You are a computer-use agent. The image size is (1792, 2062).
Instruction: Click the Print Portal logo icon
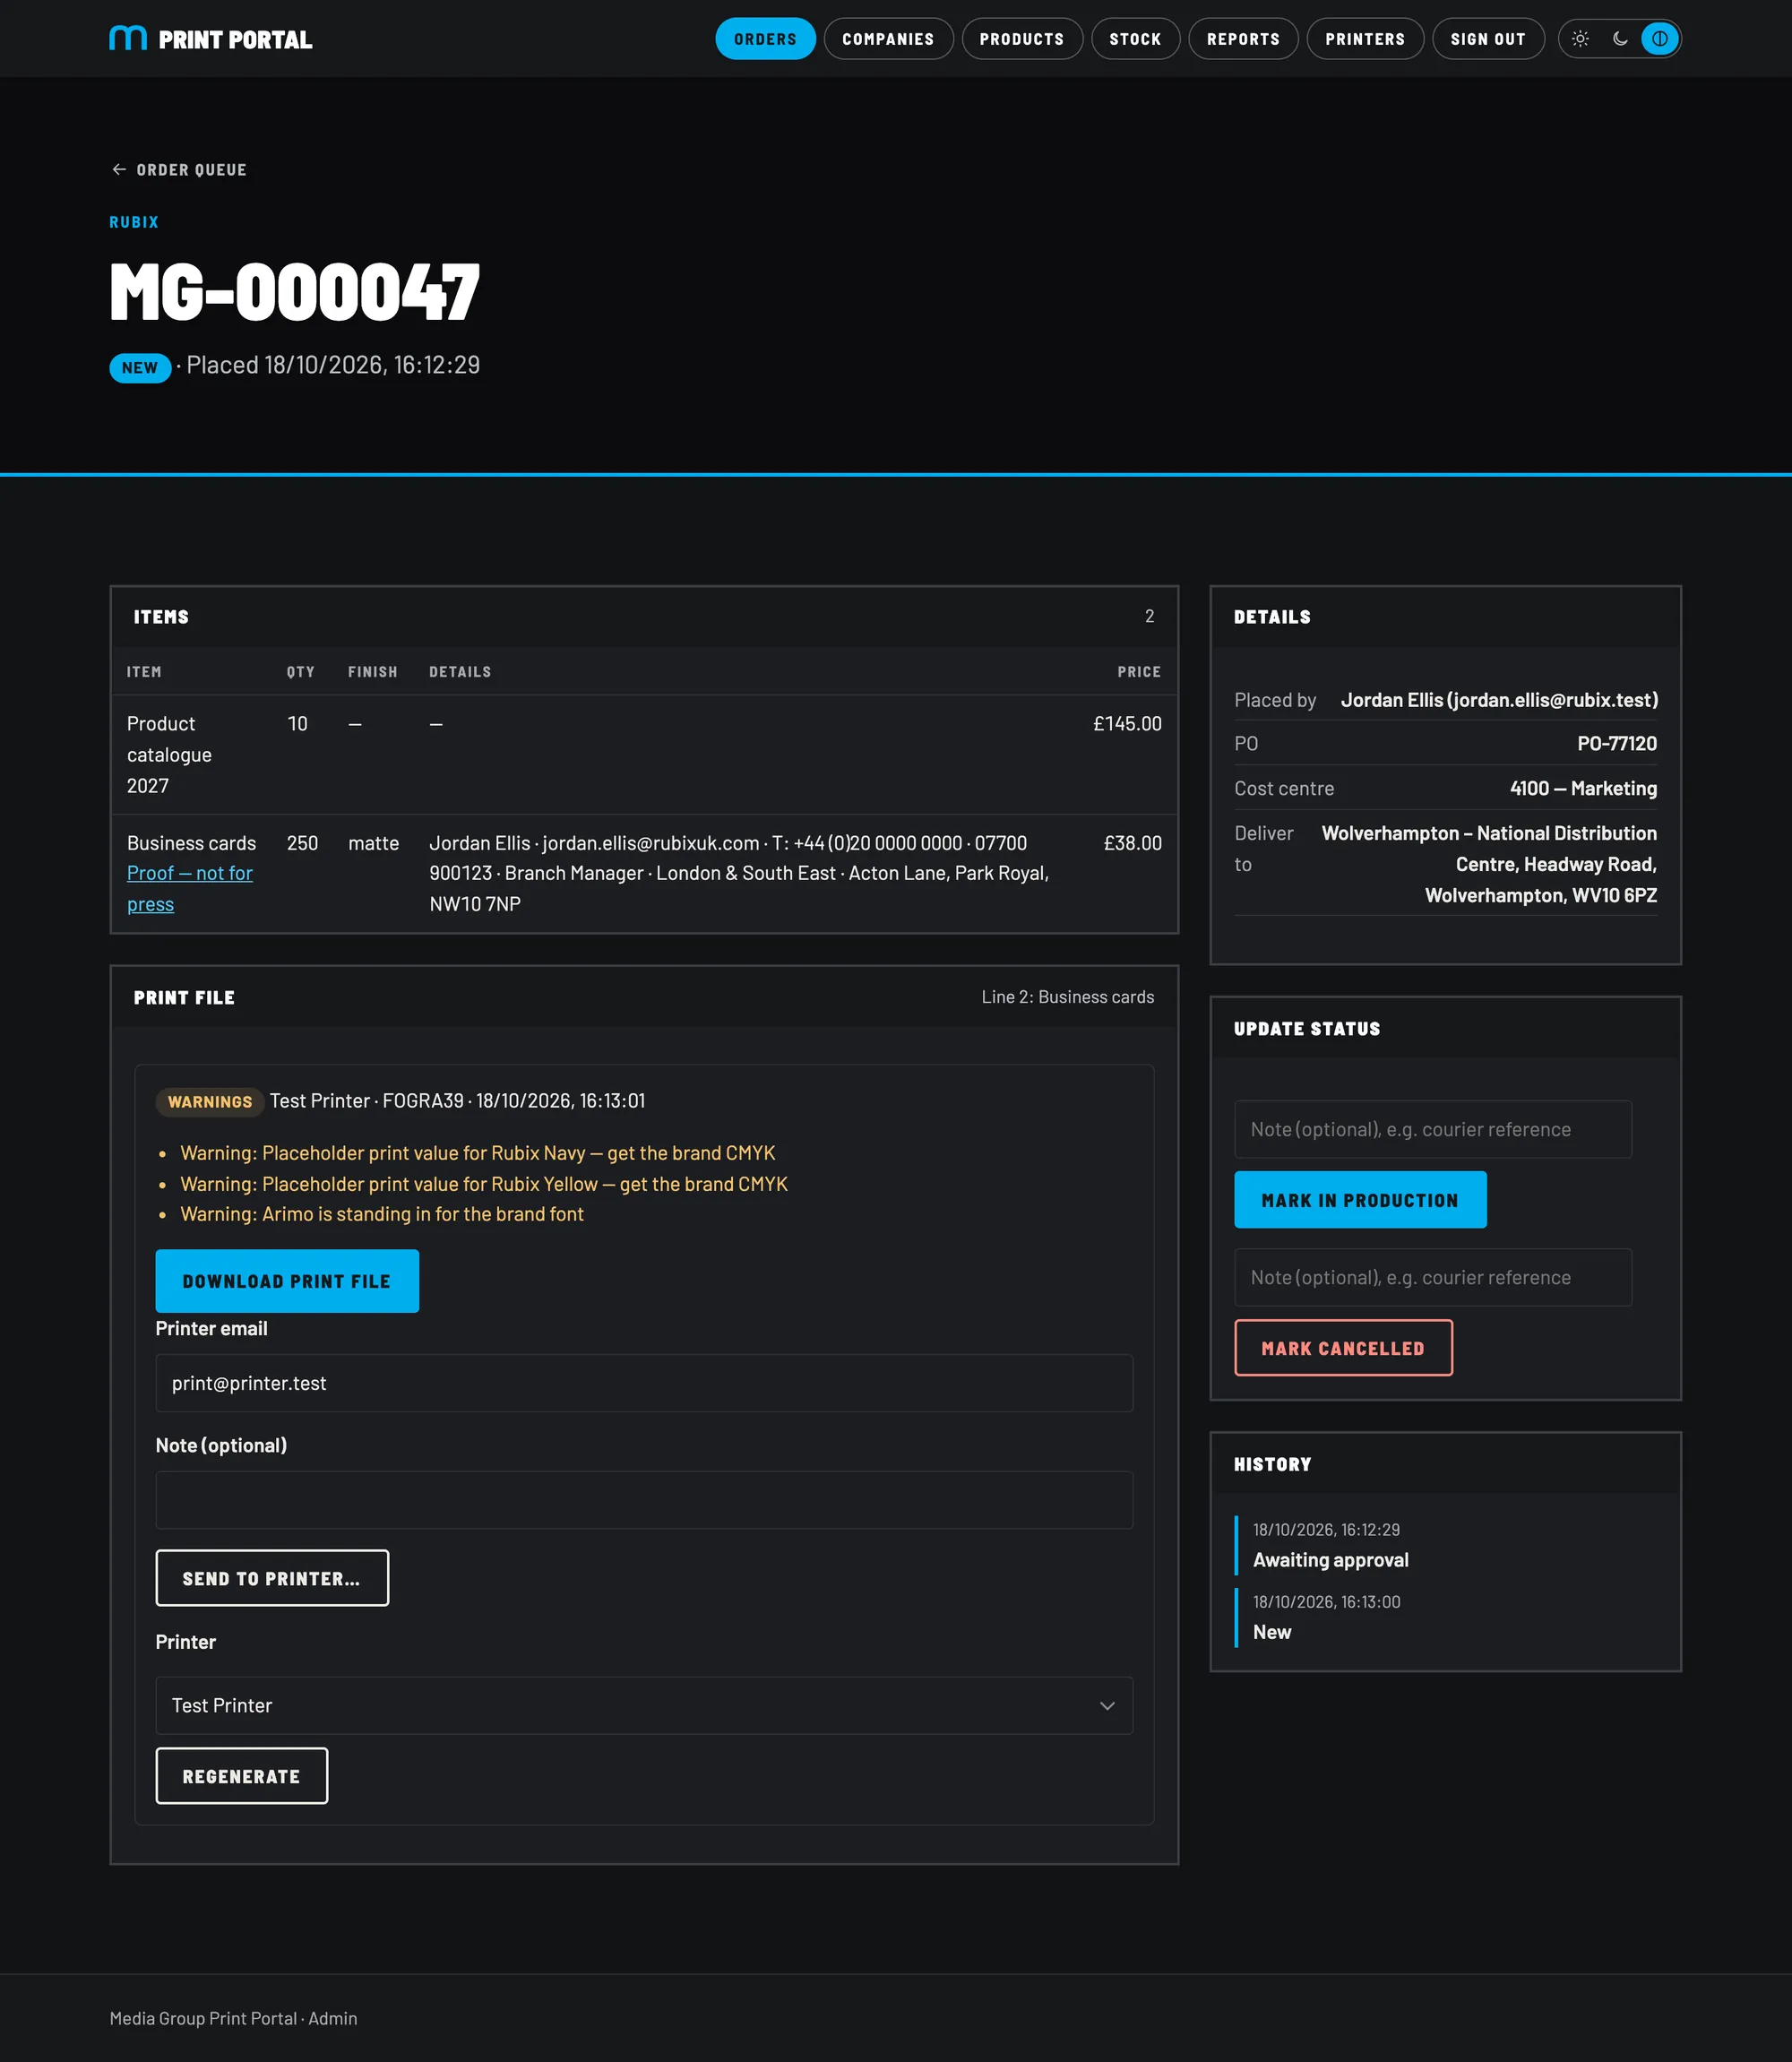click(128, 39)
